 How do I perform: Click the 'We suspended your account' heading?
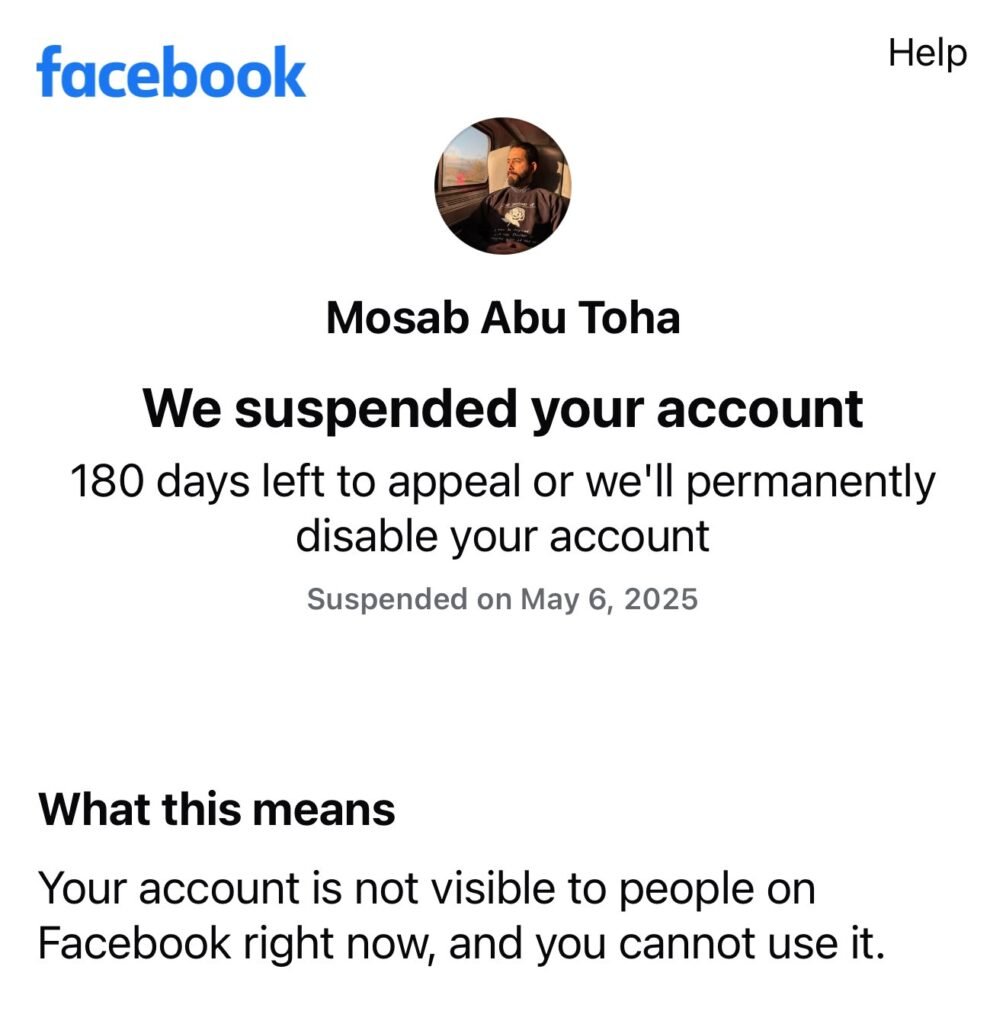503,409
